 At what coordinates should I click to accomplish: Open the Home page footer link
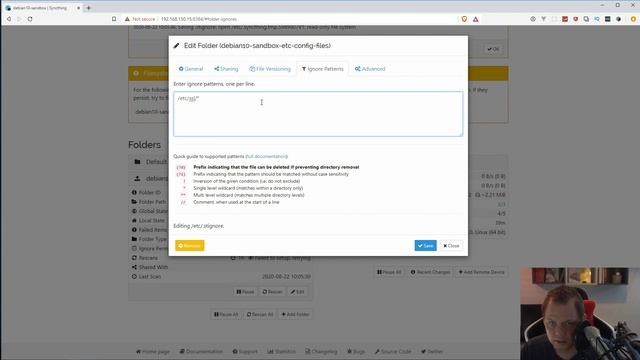pyautogui.click(x=153, y=351)
